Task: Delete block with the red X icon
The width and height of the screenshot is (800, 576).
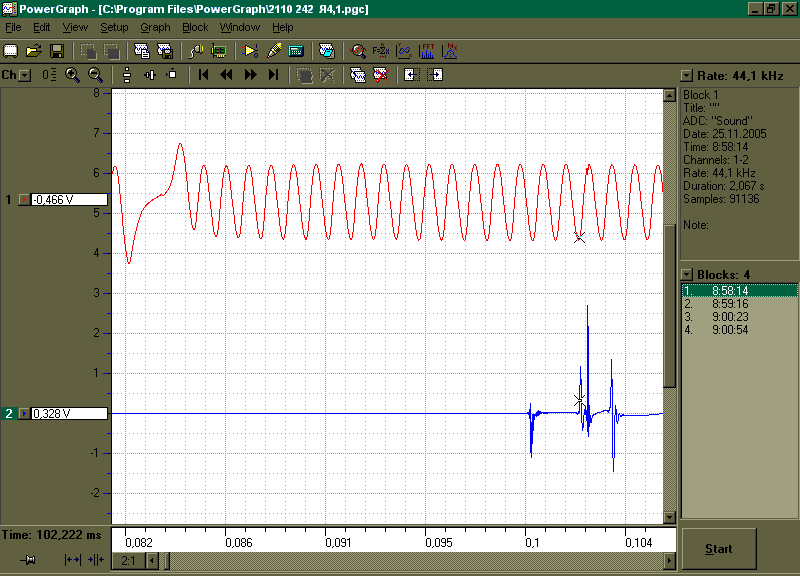Action: coord(381,75)
